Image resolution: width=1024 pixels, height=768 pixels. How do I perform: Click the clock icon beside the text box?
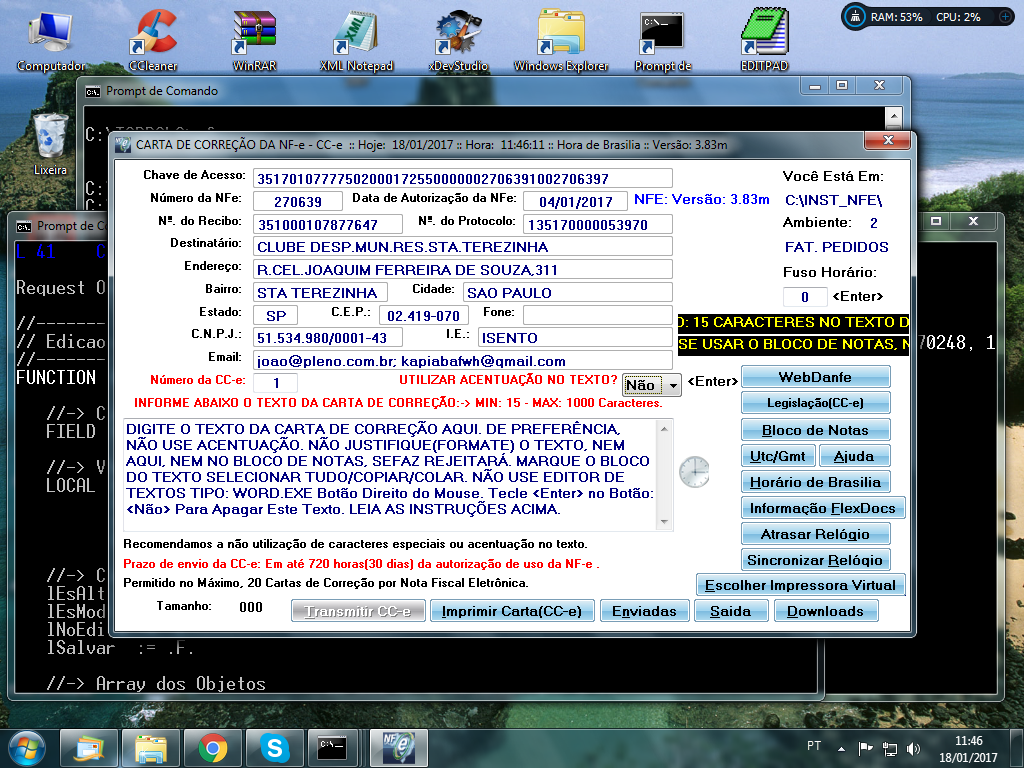coord(693,470)
